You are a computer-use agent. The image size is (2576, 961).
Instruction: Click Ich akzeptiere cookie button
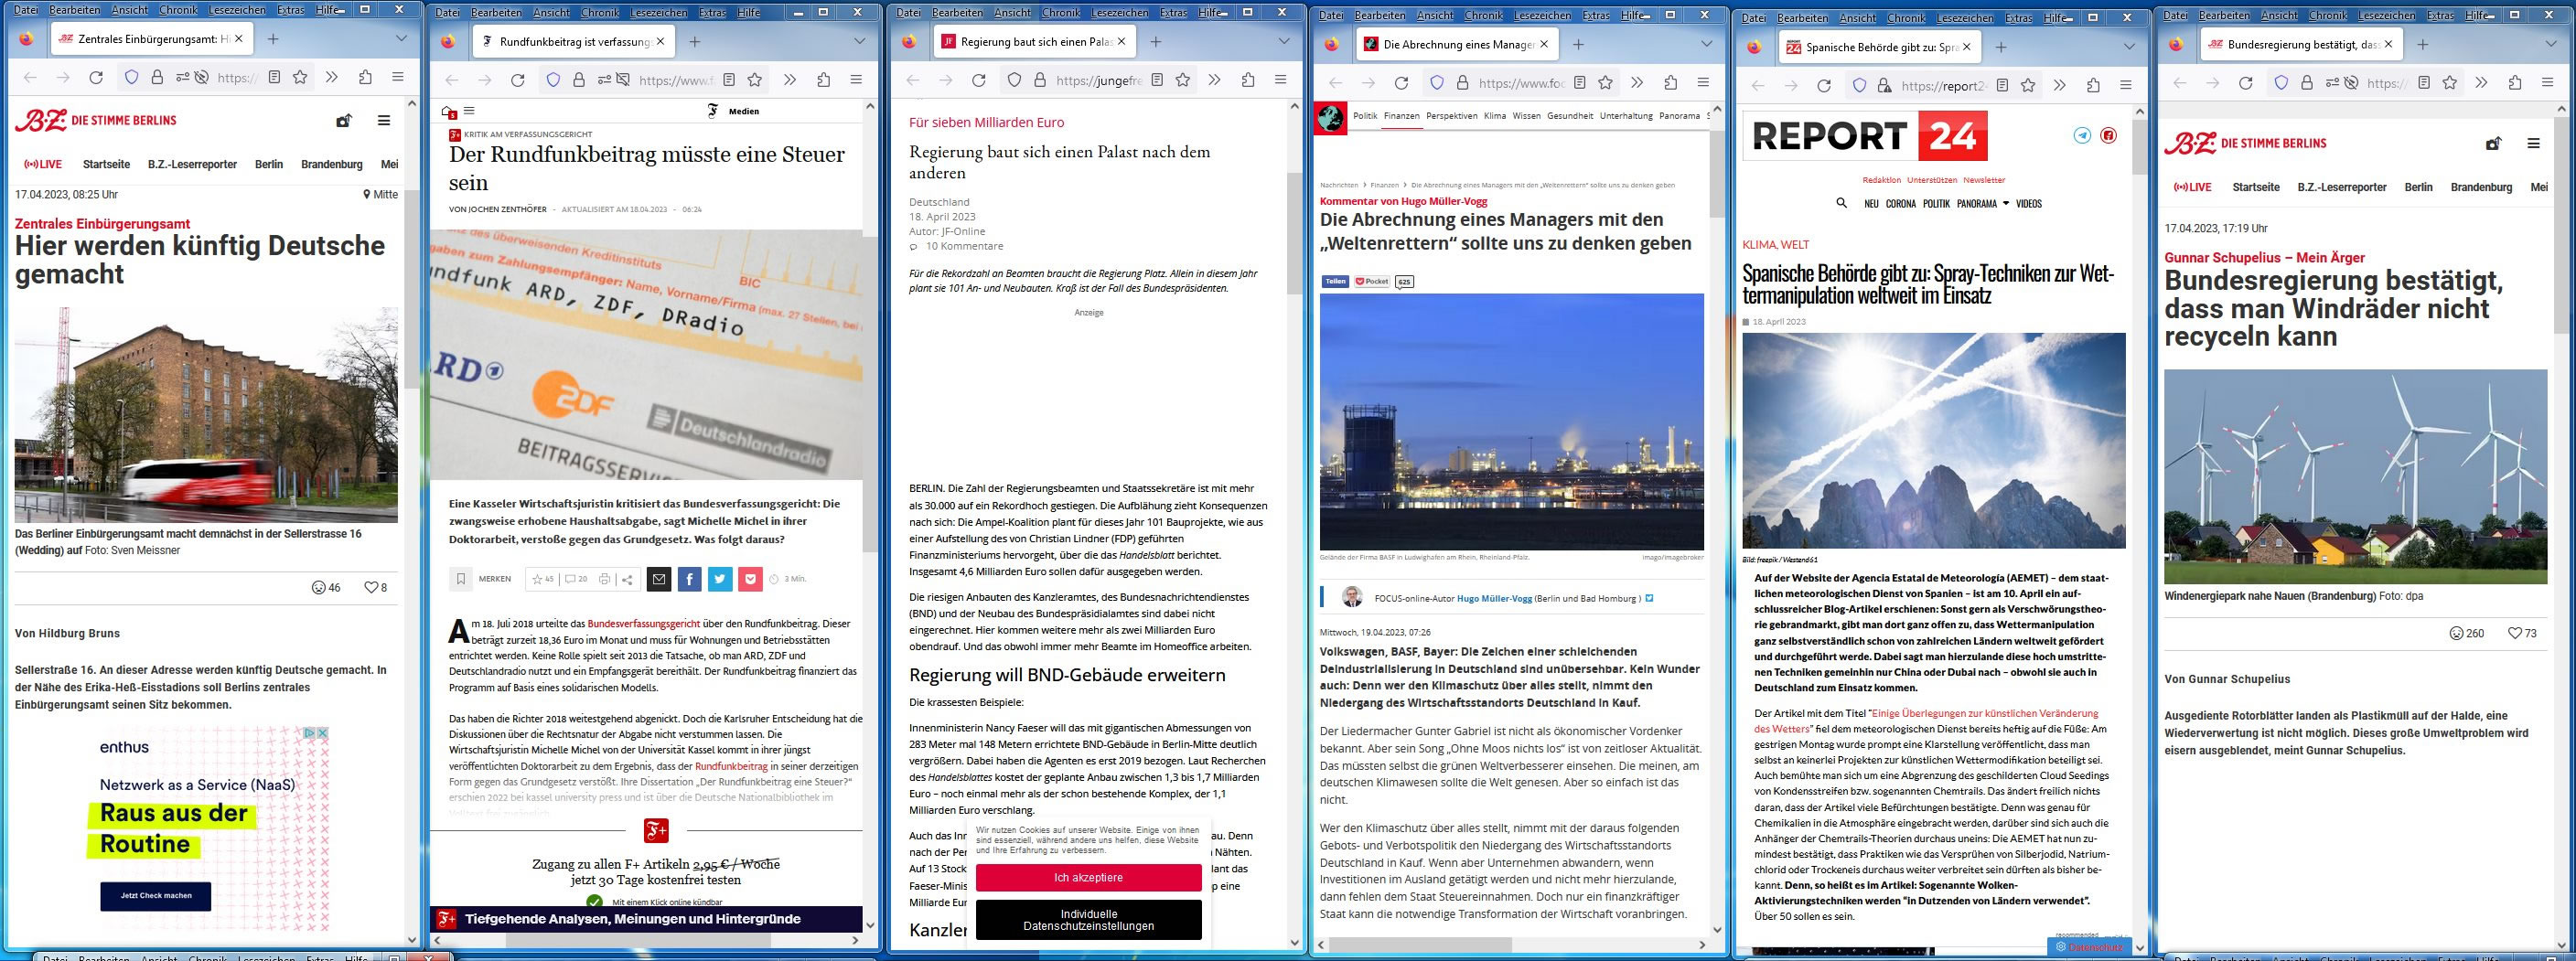(1088, 877)
